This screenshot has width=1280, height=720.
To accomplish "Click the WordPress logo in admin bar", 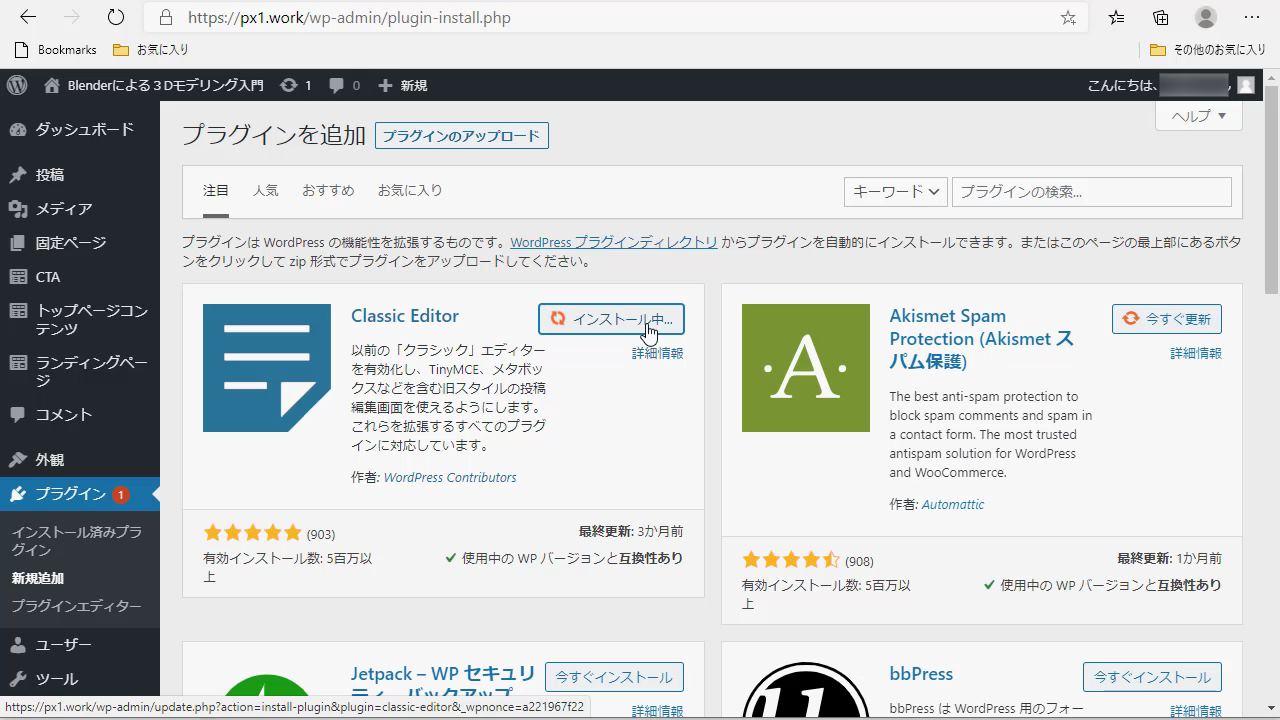I will (17, 85).
